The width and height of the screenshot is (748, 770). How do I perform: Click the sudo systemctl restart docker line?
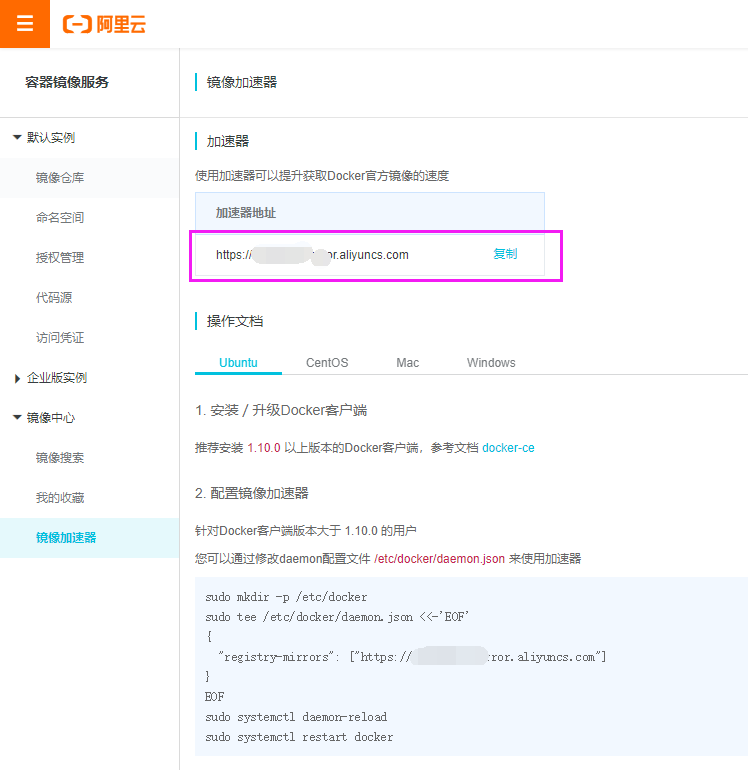[x=299, y=737]
